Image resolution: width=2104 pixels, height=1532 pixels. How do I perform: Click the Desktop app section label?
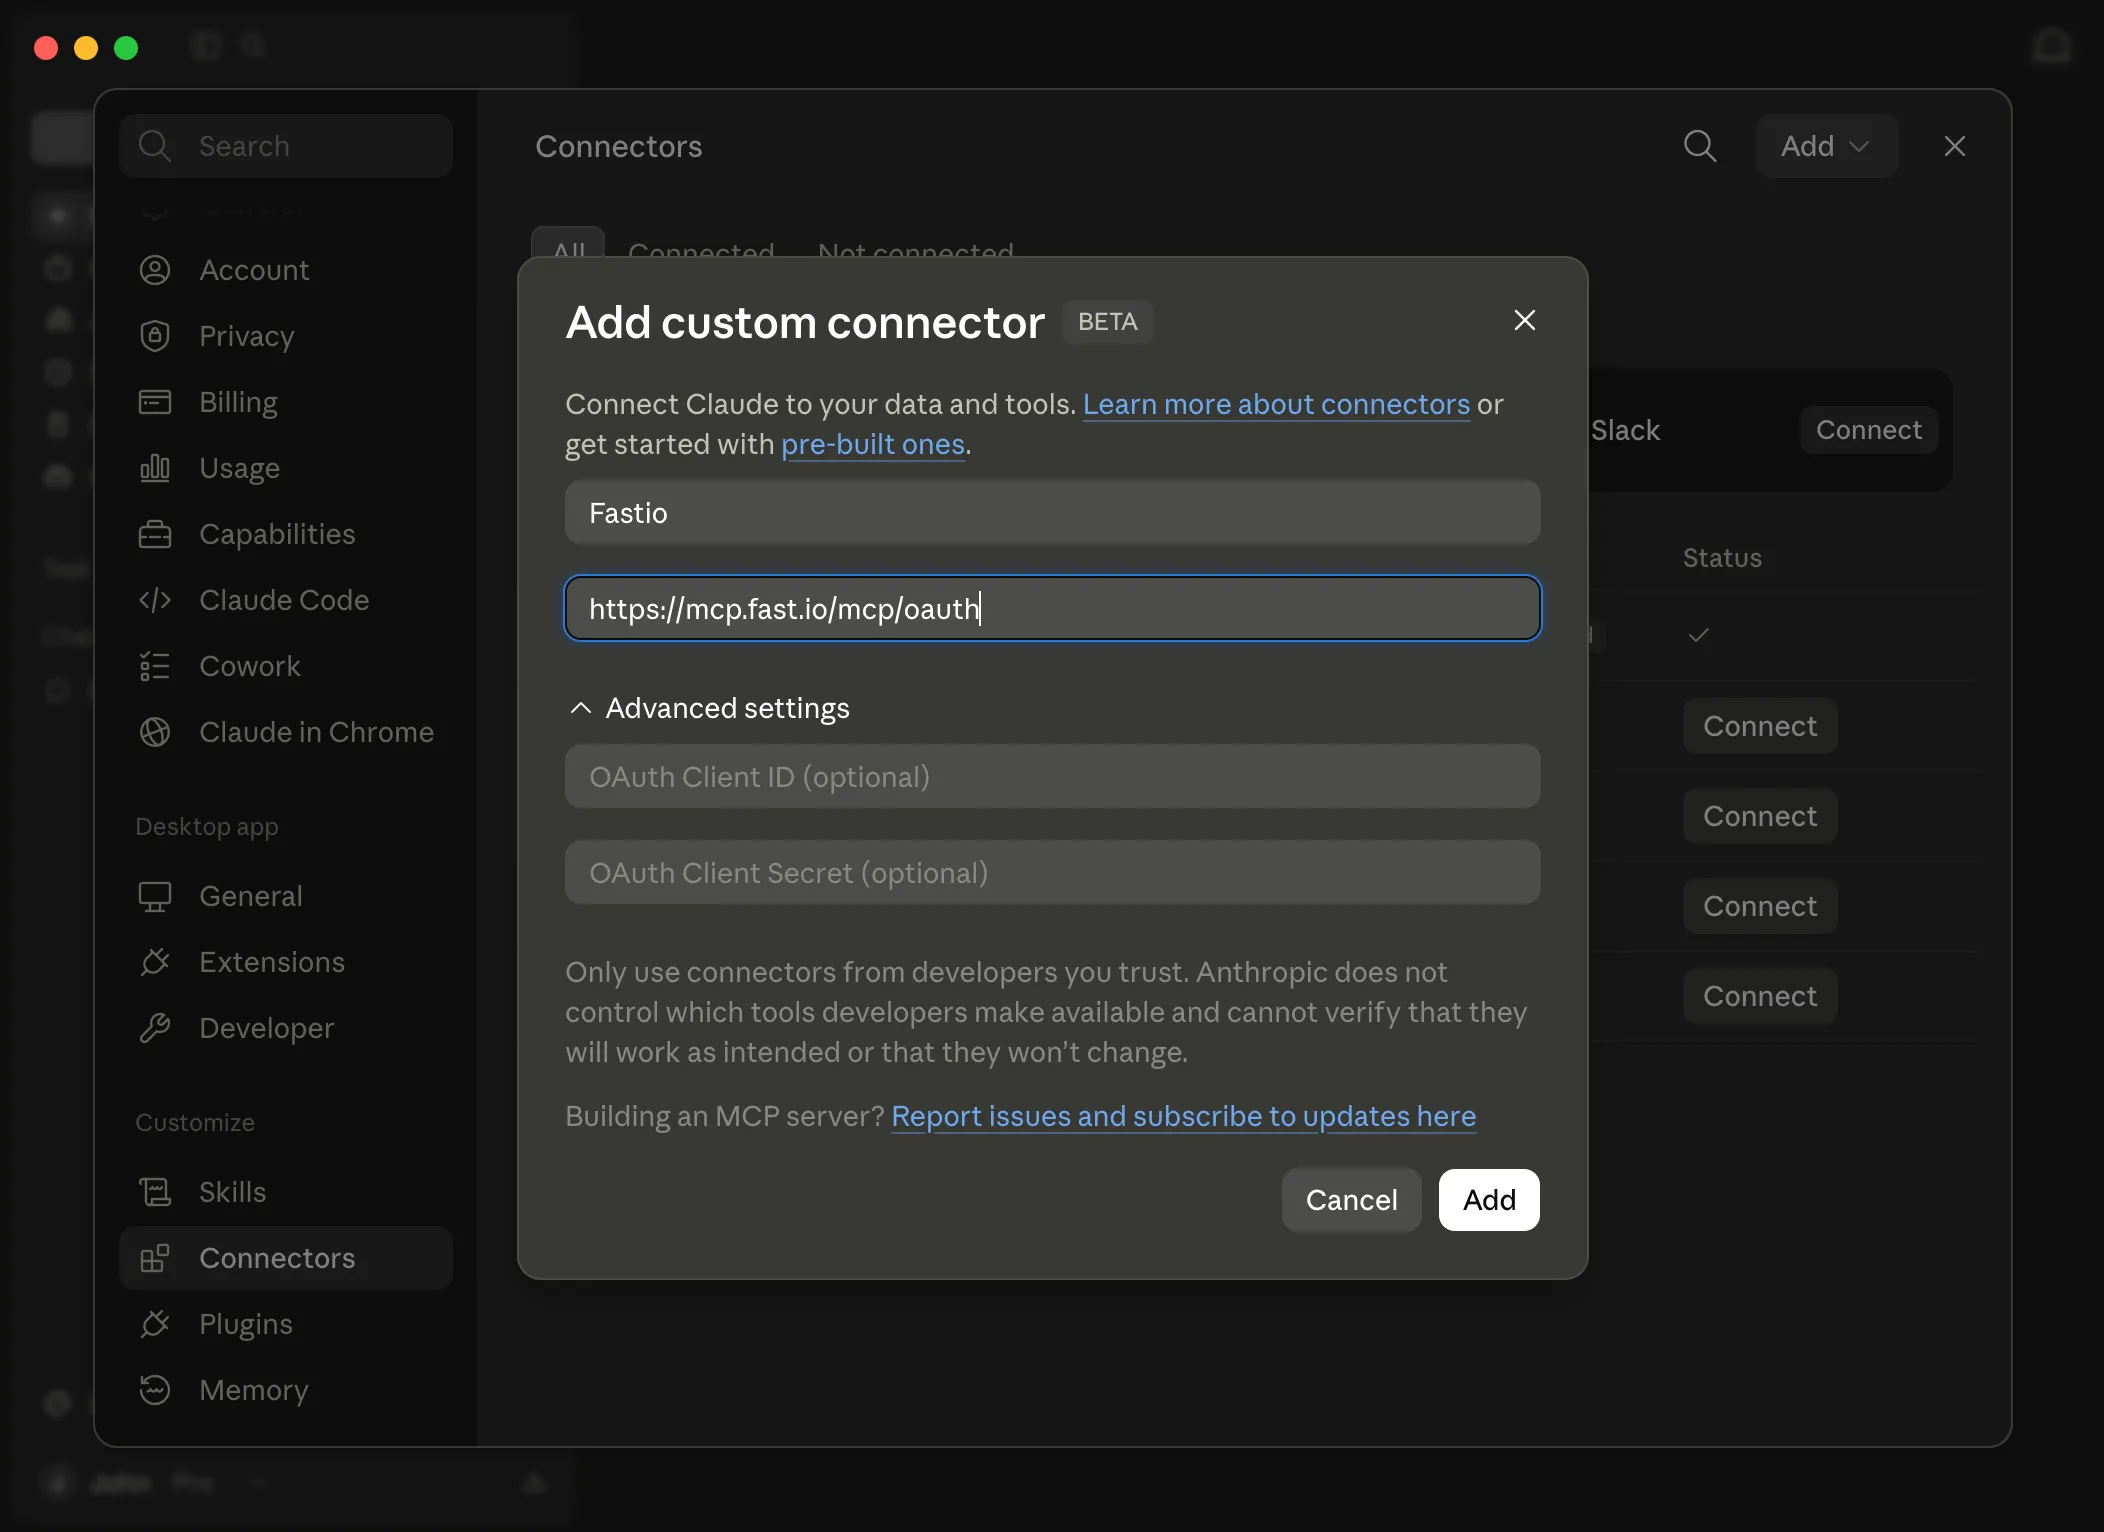tap(207, 826)
